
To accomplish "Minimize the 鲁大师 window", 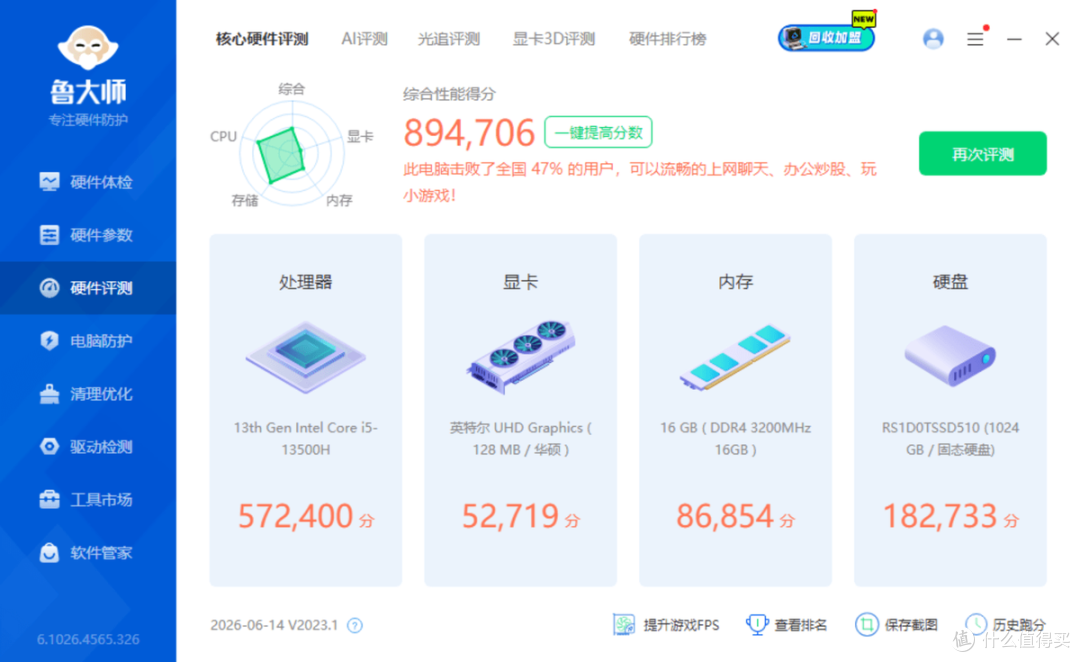I will pos(1014,39).
